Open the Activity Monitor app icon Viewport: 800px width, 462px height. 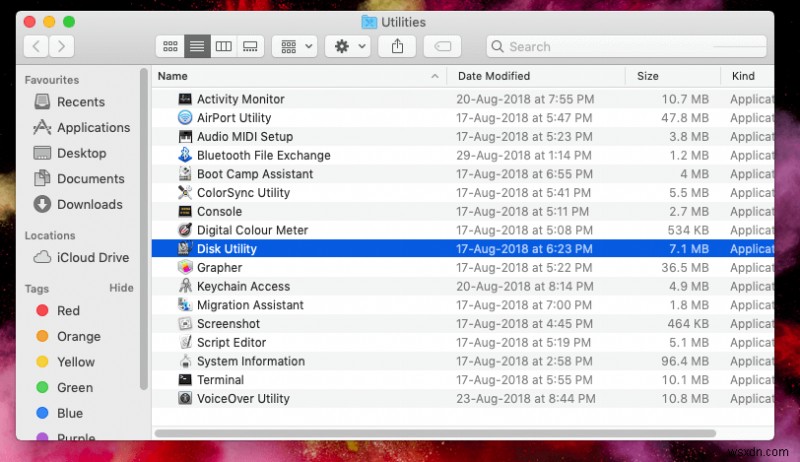pos(185,99)
